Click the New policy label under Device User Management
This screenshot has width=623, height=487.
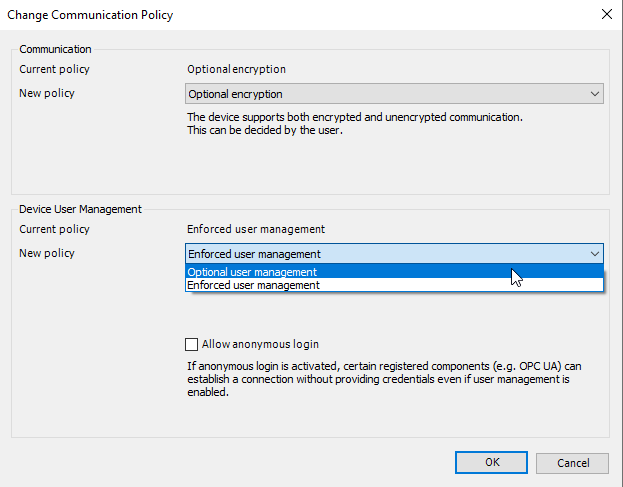(x=47, y=253)
